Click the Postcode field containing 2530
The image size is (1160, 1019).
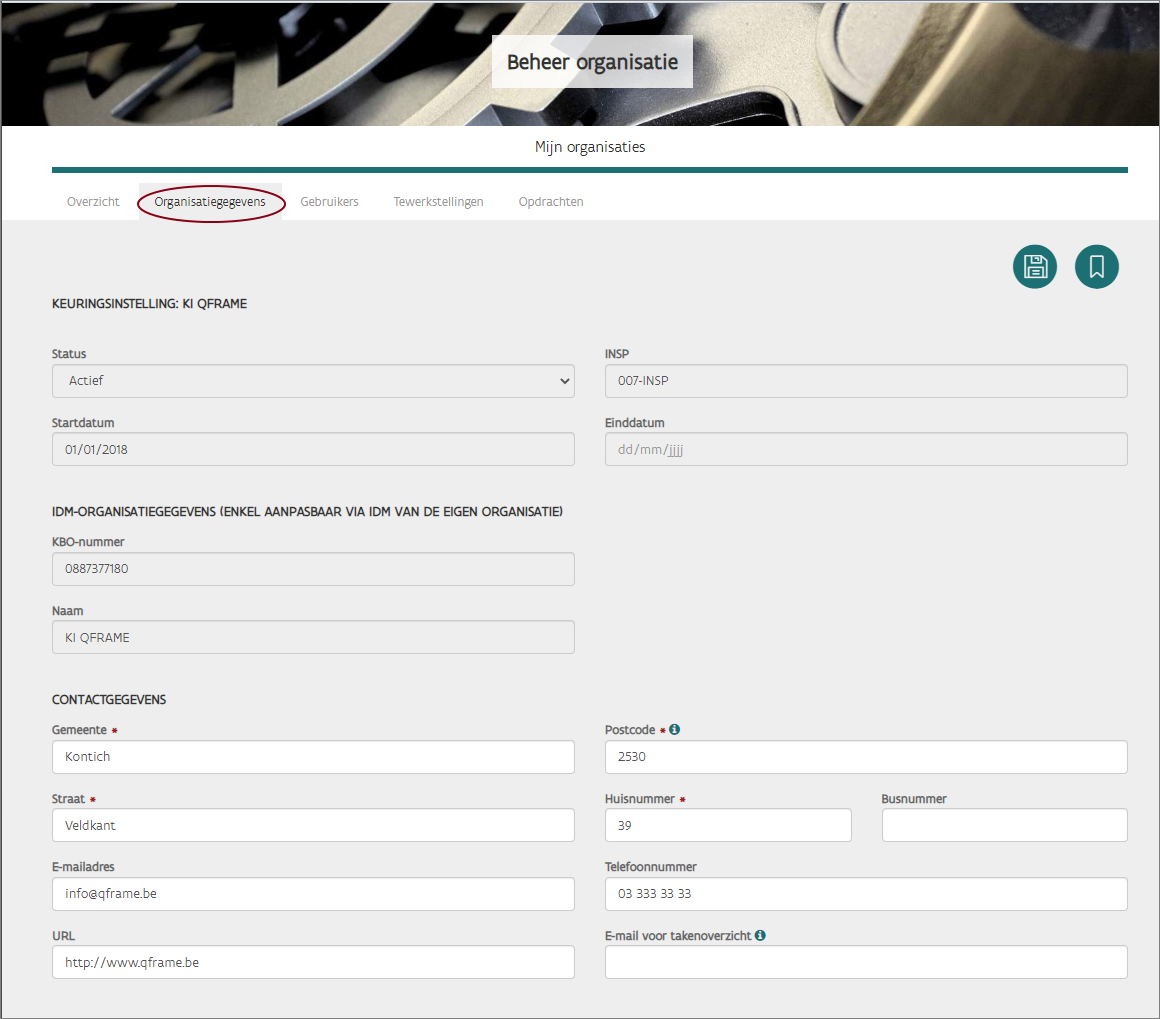pos(866,757)
